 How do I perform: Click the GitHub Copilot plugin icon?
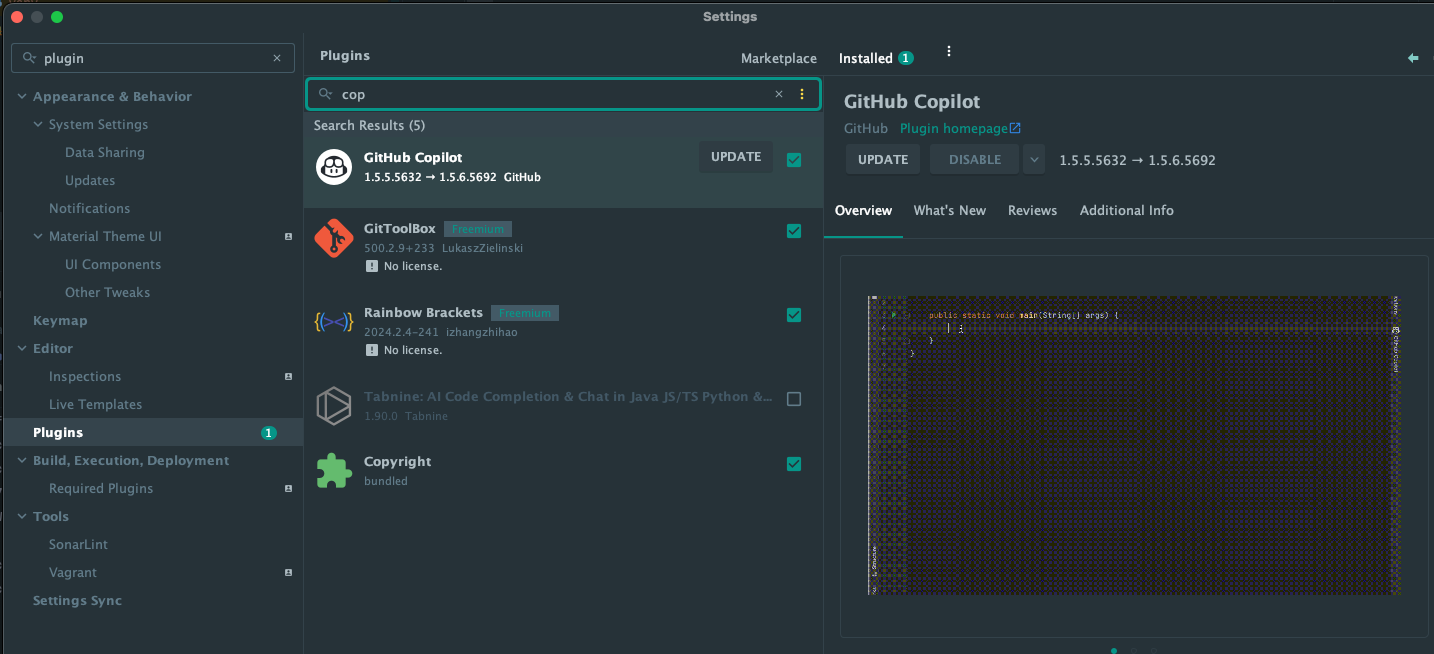click(334, 166)
